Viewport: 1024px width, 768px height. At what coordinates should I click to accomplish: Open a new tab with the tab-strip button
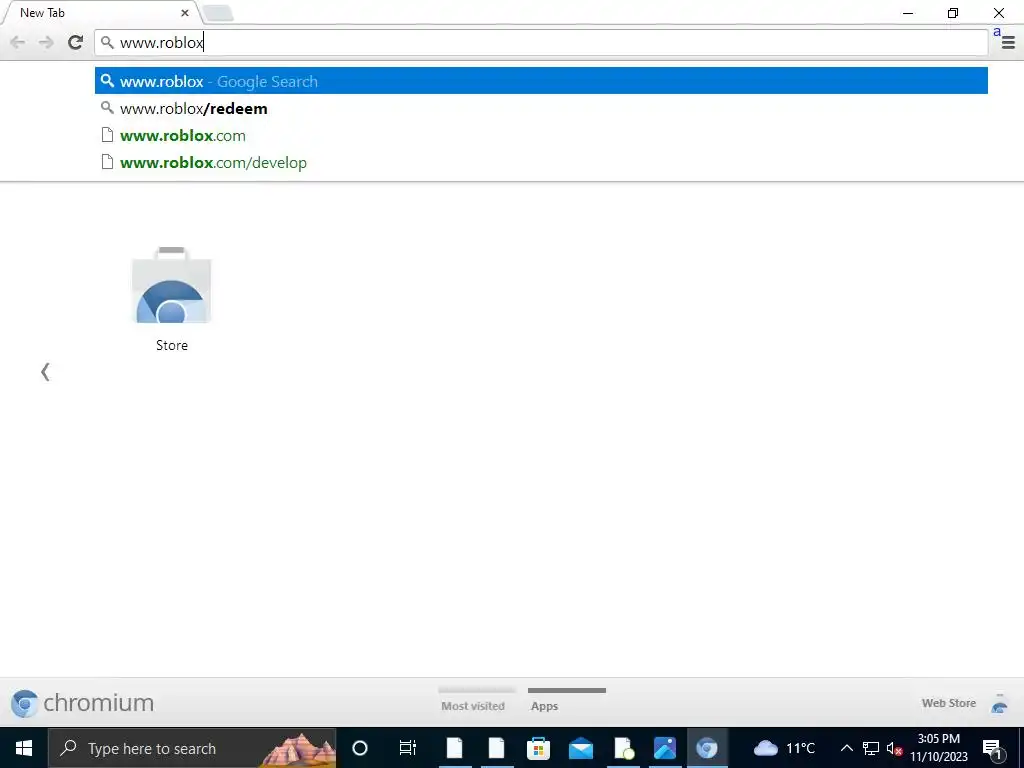(x=217, y=13)
